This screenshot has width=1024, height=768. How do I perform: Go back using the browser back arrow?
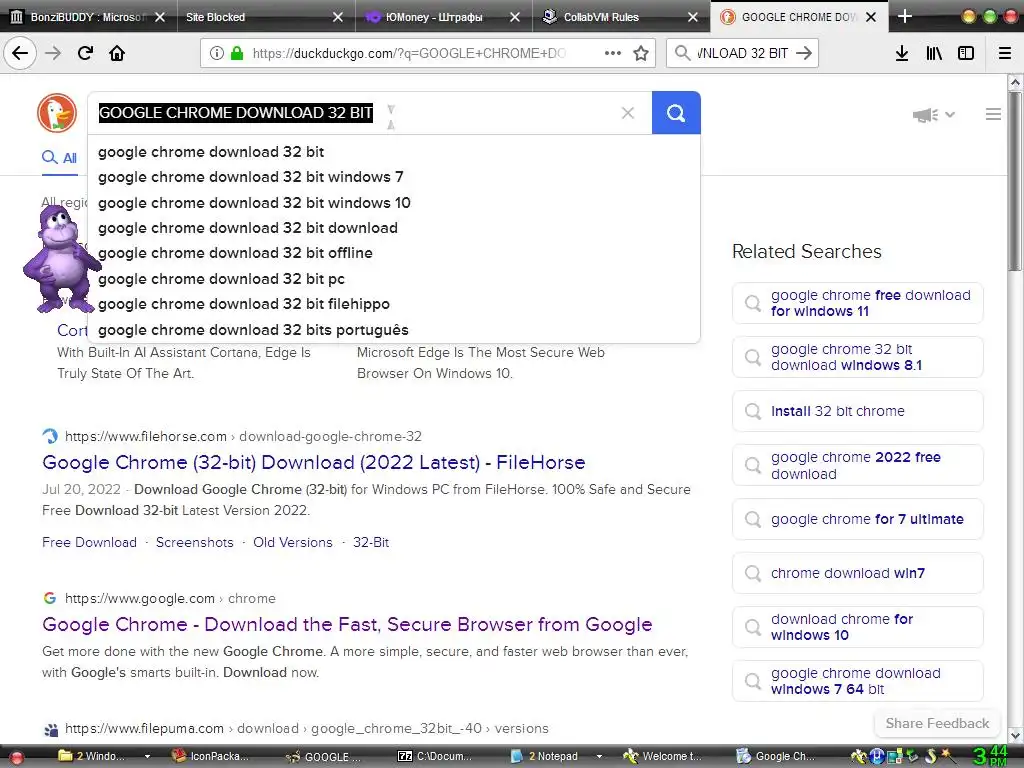tap(20, 53)
